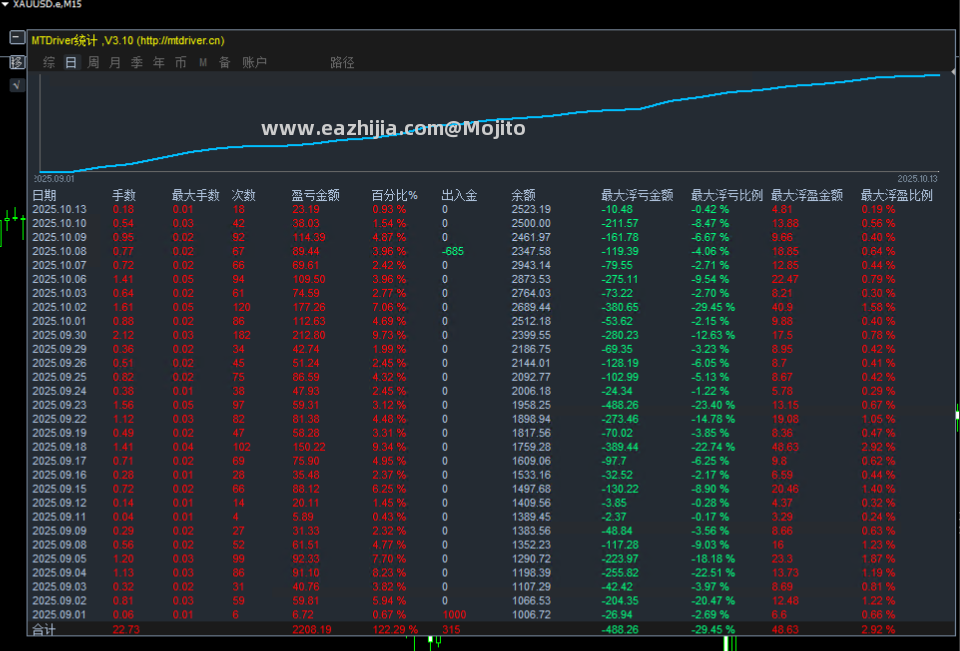This screenshot has width=960, height=651.
Task: Click total profit 2208.19
Action: pos(312,630)
